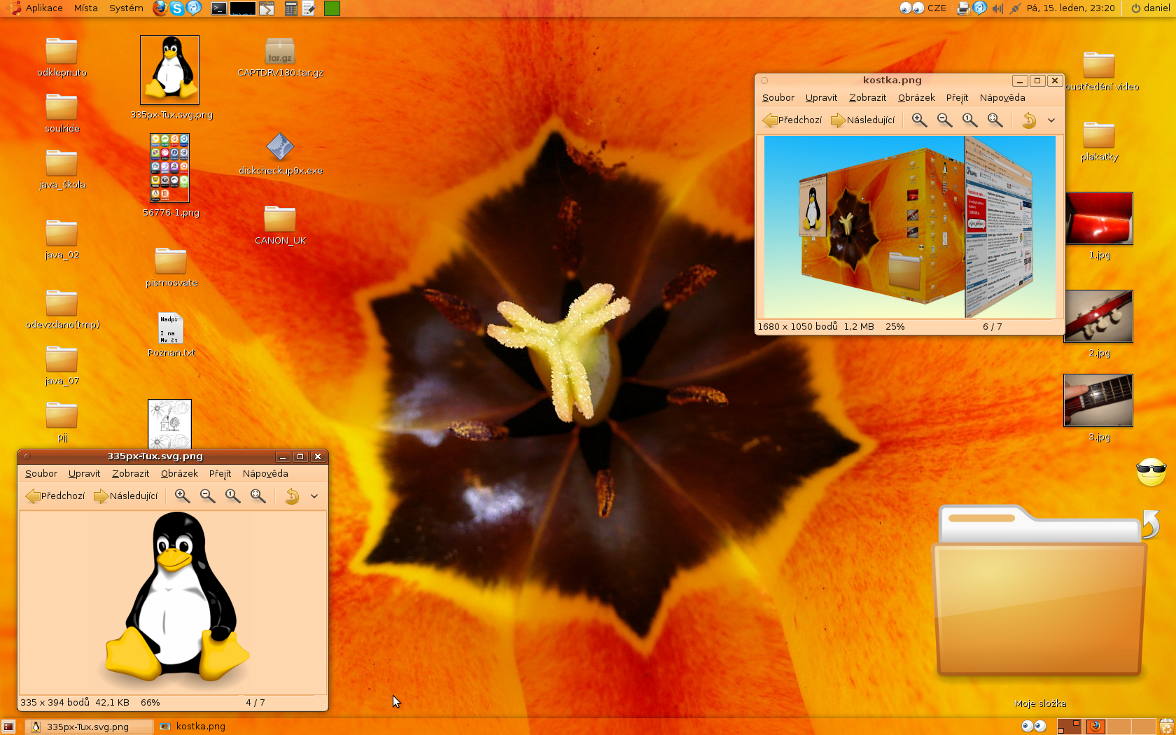Set normal size in kostka.png viewer
The height and width of the screenshot is (735, 1176).
(970, 120)
